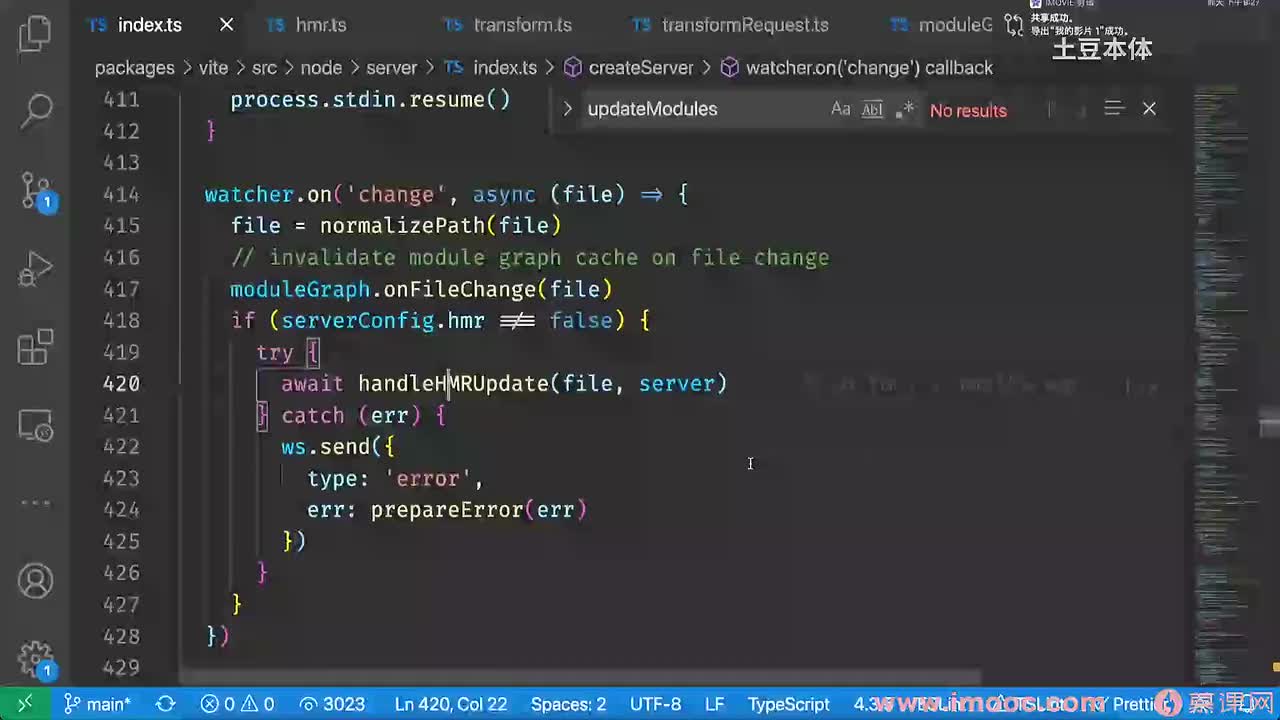Image resolution: width=1280 pixels, height=720 pixels.
Task: Switch to the transformRequest.ts tab
Action: tap(744, 25)
